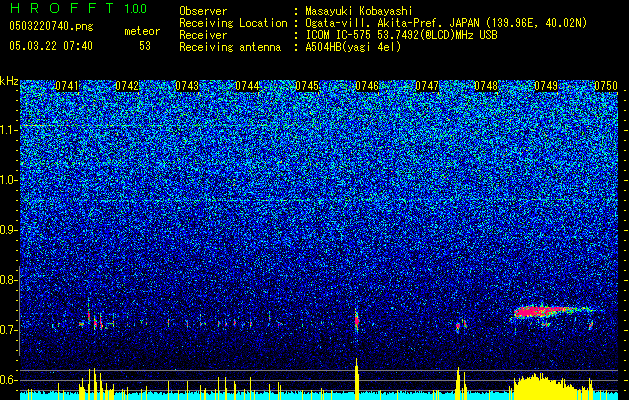The image size is (629, 400).
Task: Click the 0.7 frequency axis label
Action: pos(8,330)
